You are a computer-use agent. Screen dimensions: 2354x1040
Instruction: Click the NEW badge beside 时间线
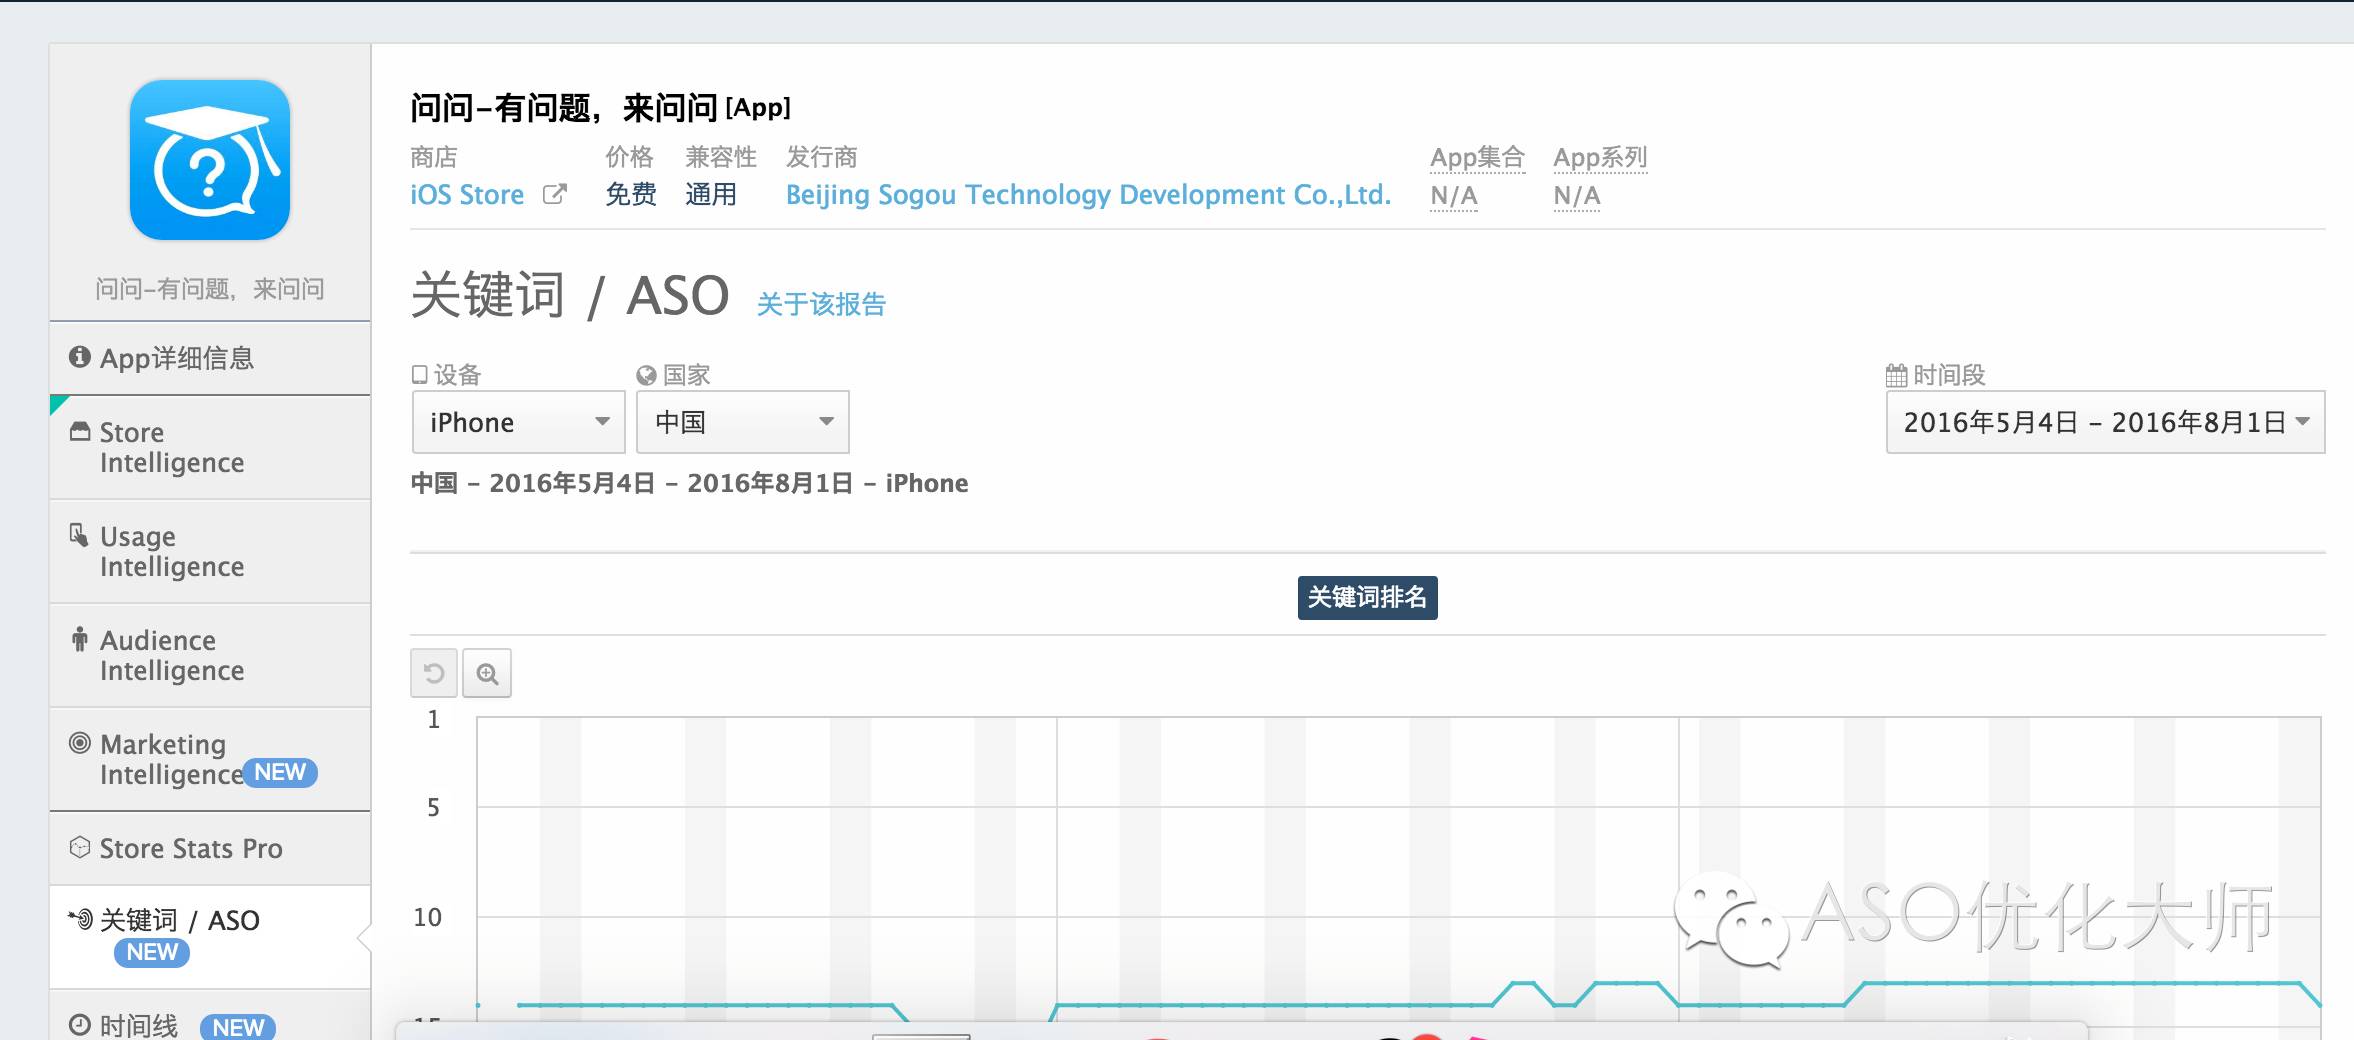tap(238, 1027)
